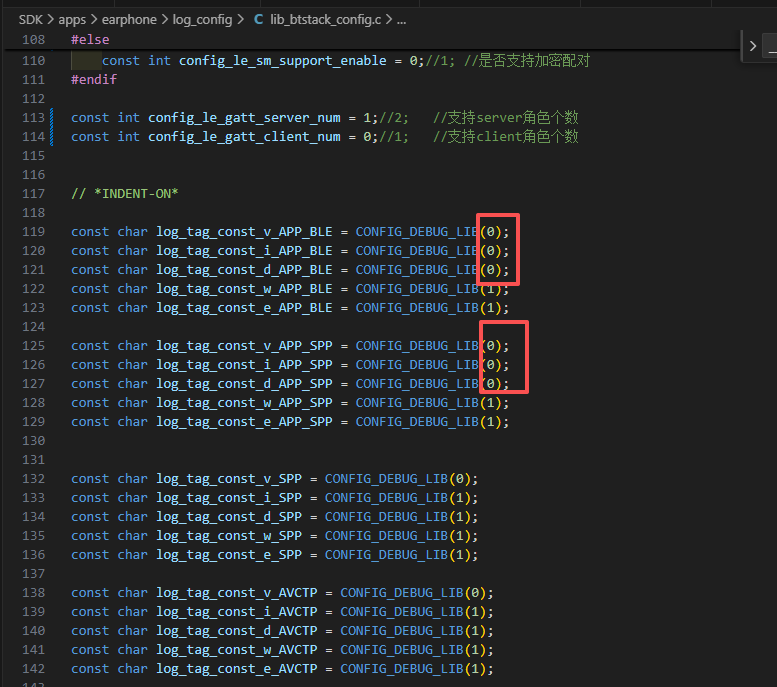
Task: Click line number 142 in gutter
Action: click(x=33, y=669)
